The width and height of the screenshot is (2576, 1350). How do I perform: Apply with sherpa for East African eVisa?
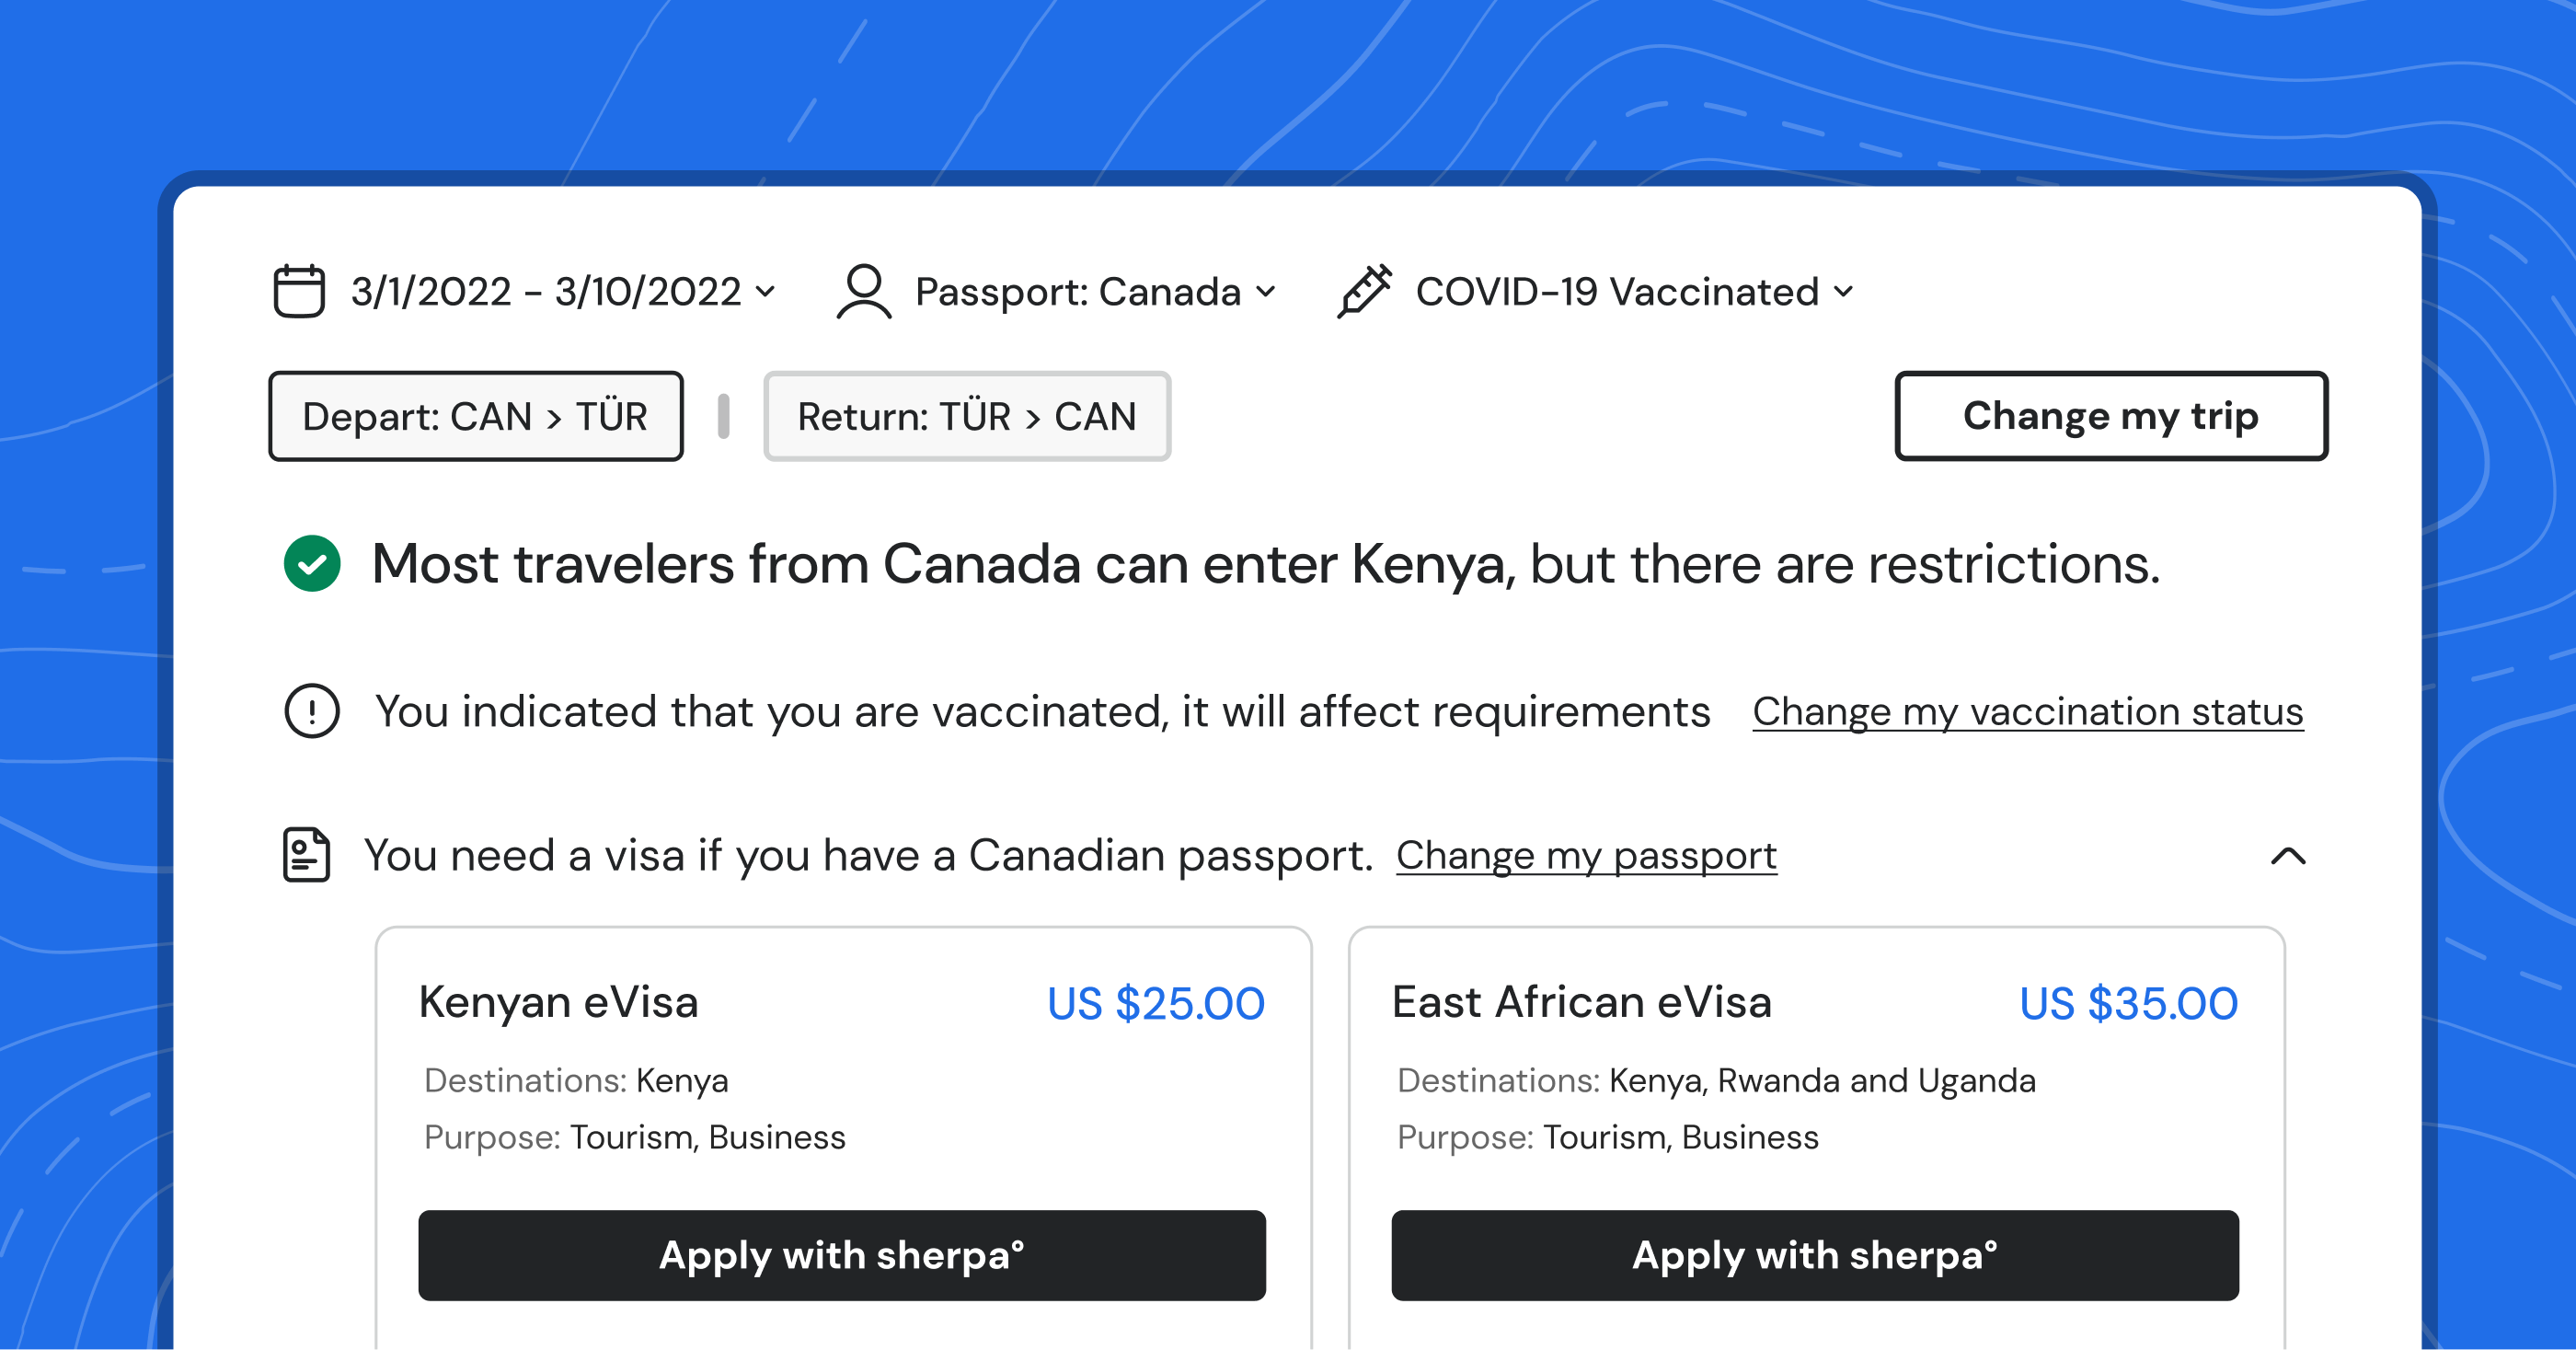click(1815, 1255)
